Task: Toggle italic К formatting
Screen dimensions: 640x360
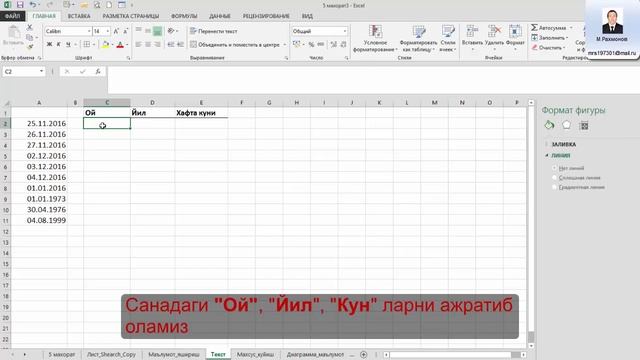Action: coord(59,44)
